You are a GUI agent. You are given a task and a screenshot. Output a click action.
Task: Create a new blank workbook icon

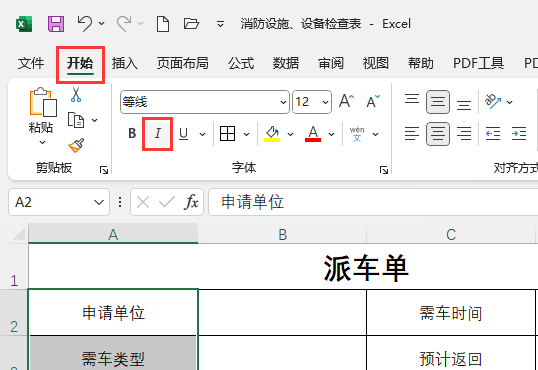coord(163,24)
